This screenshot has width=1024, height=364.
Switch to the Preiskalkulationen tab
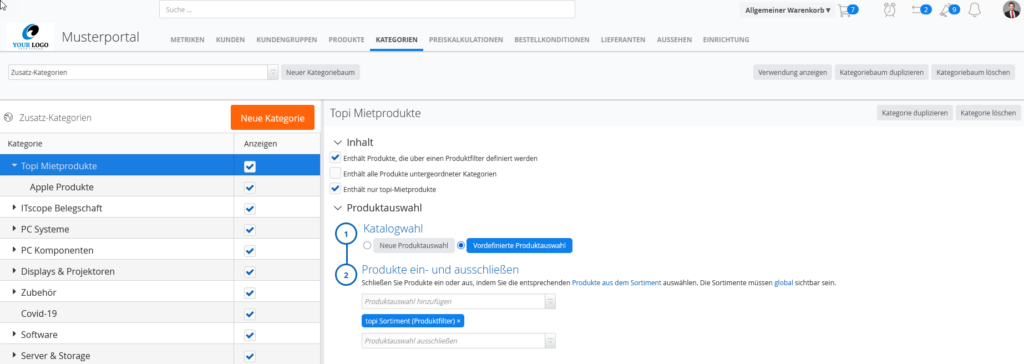point(466,40)
